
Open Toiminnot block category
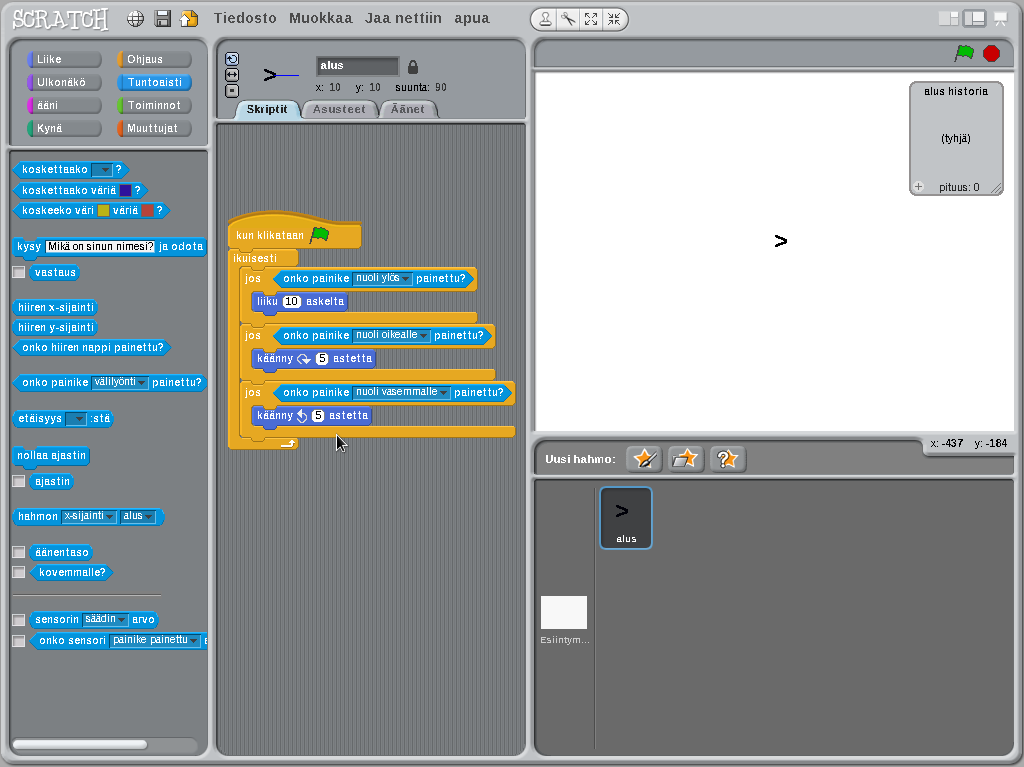pos(154,105)
